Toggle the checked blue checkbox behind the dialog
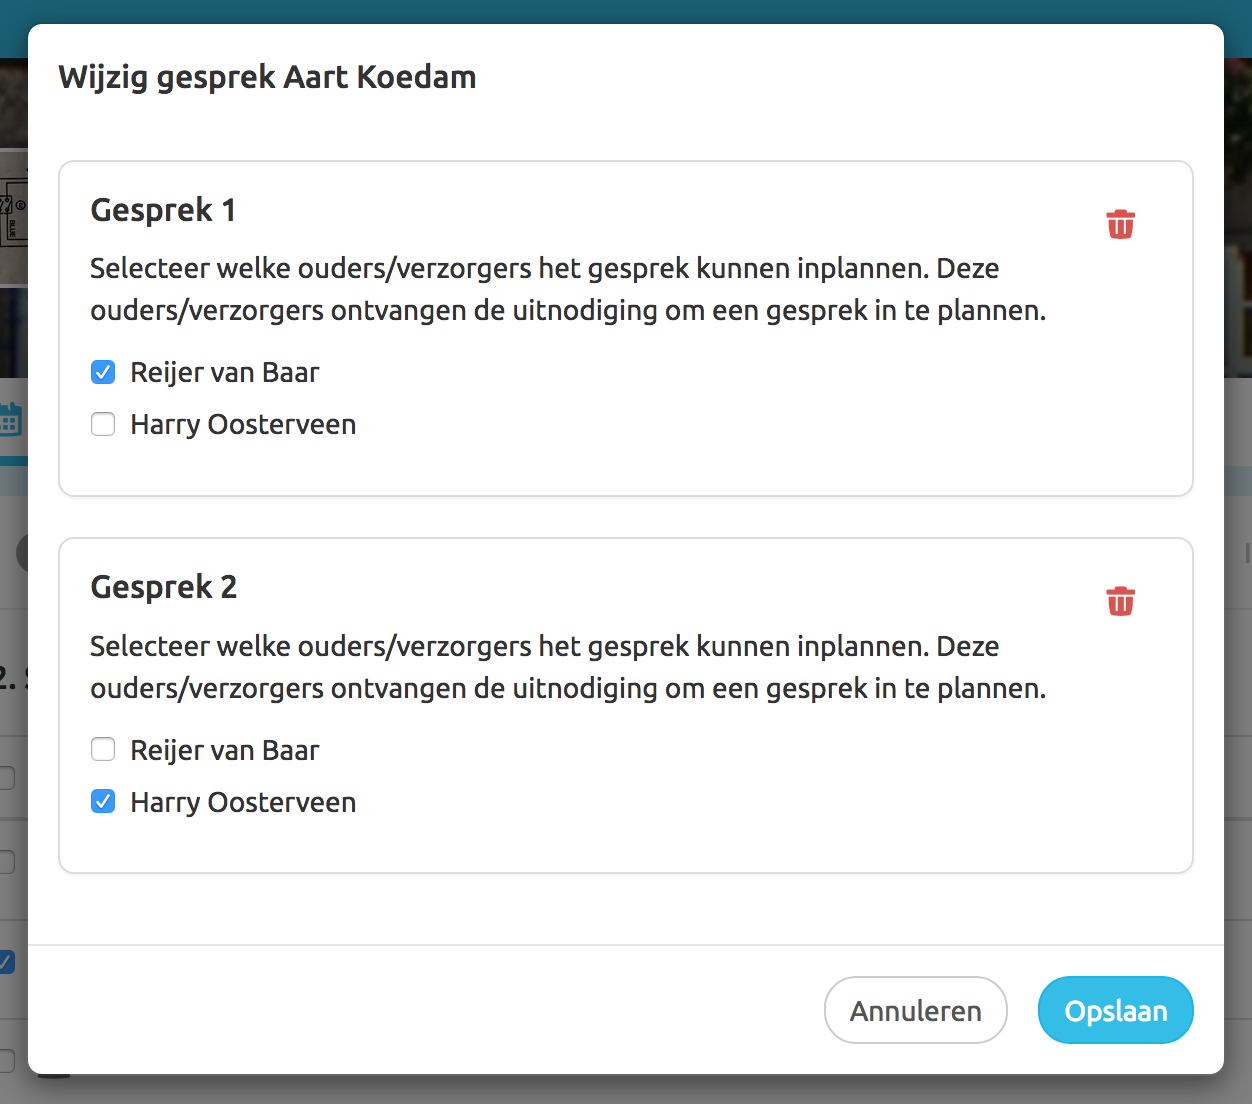The width and height of the screenshot is (1252, 1104). (7, 962)
